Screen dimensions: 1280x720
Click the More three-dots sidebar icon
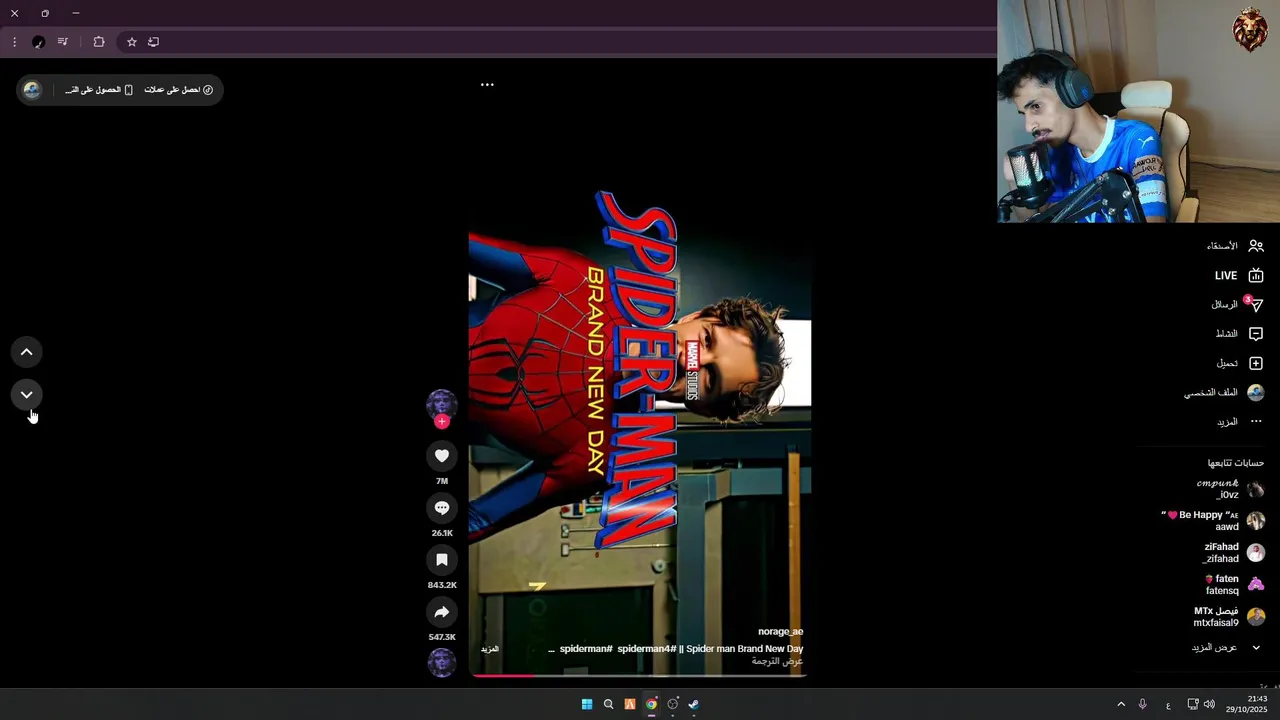point(1256,422)
